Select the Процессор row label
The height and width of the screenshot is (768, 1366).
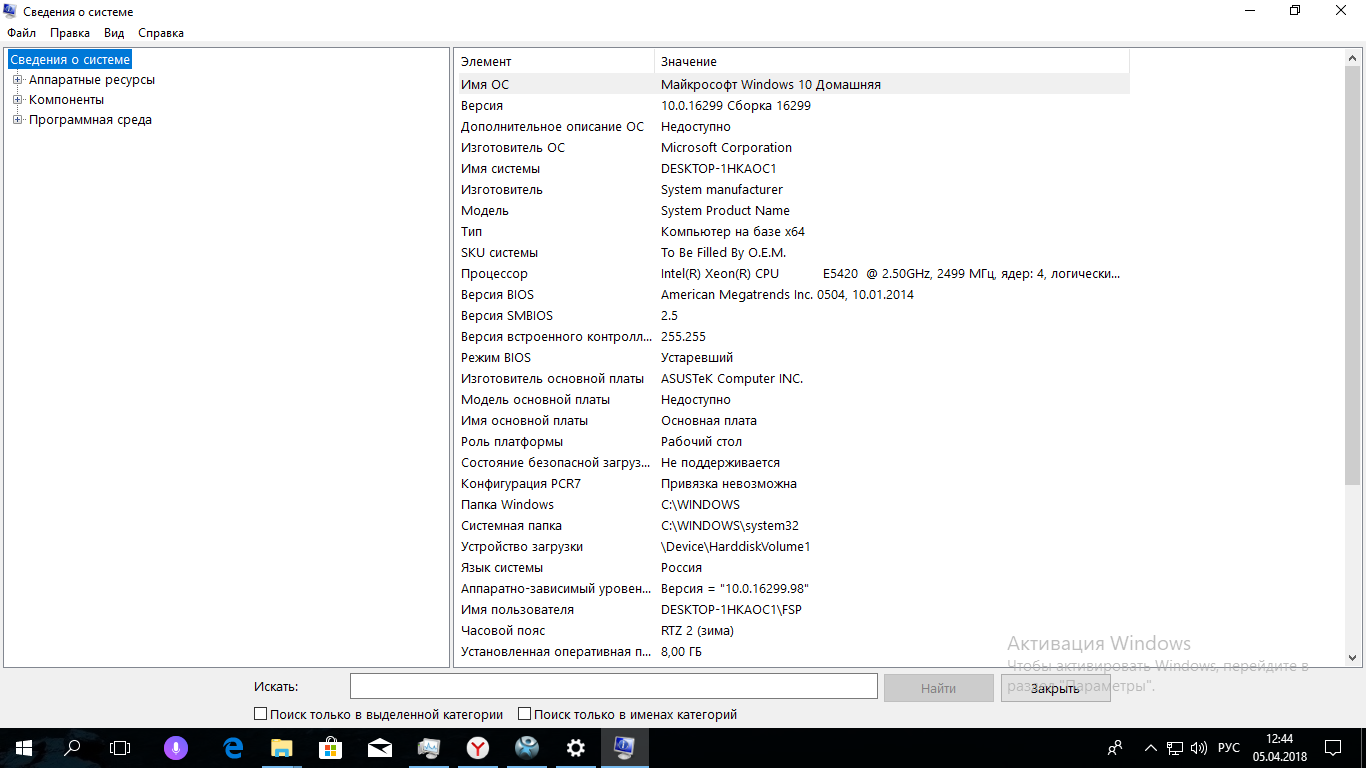tap(494, 274)
